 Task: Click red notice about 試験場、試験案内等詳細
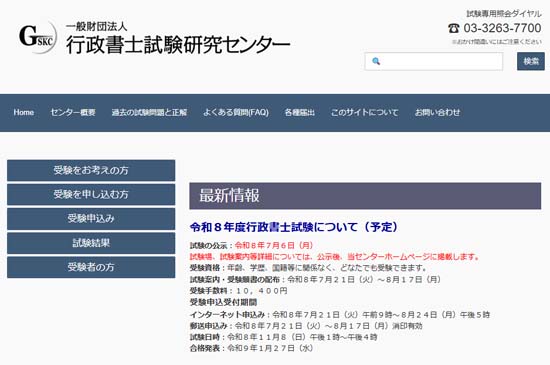(335, 257)
